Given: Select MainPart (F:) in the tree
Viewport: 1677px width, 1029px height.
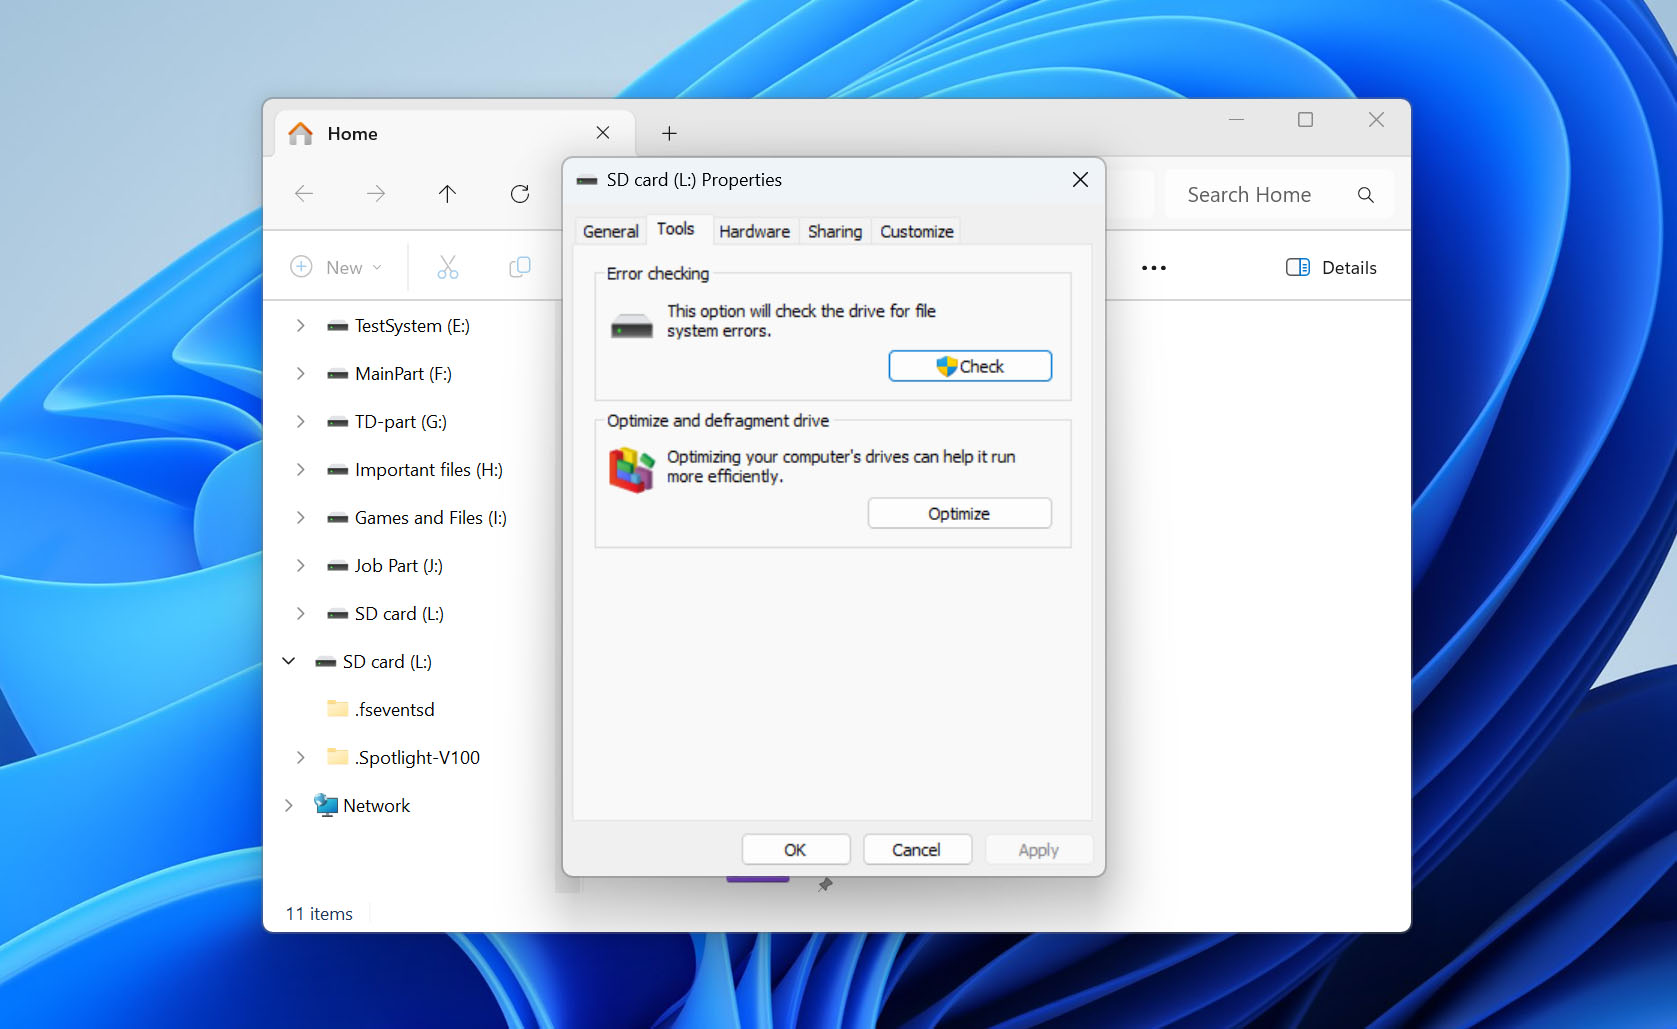Looking at the screenshot, I should coord(403,374).
